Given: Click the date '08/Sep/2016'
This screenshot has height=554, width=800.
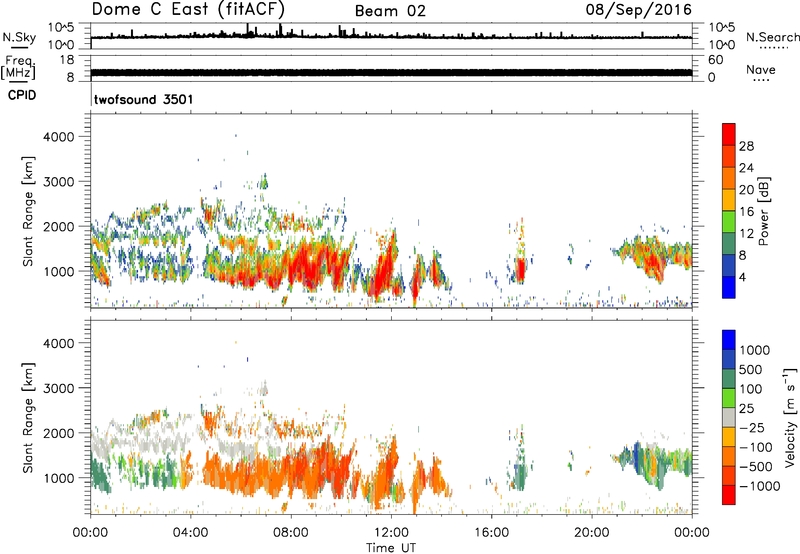Looking at the screenshot, I should [x=639, y=9].
